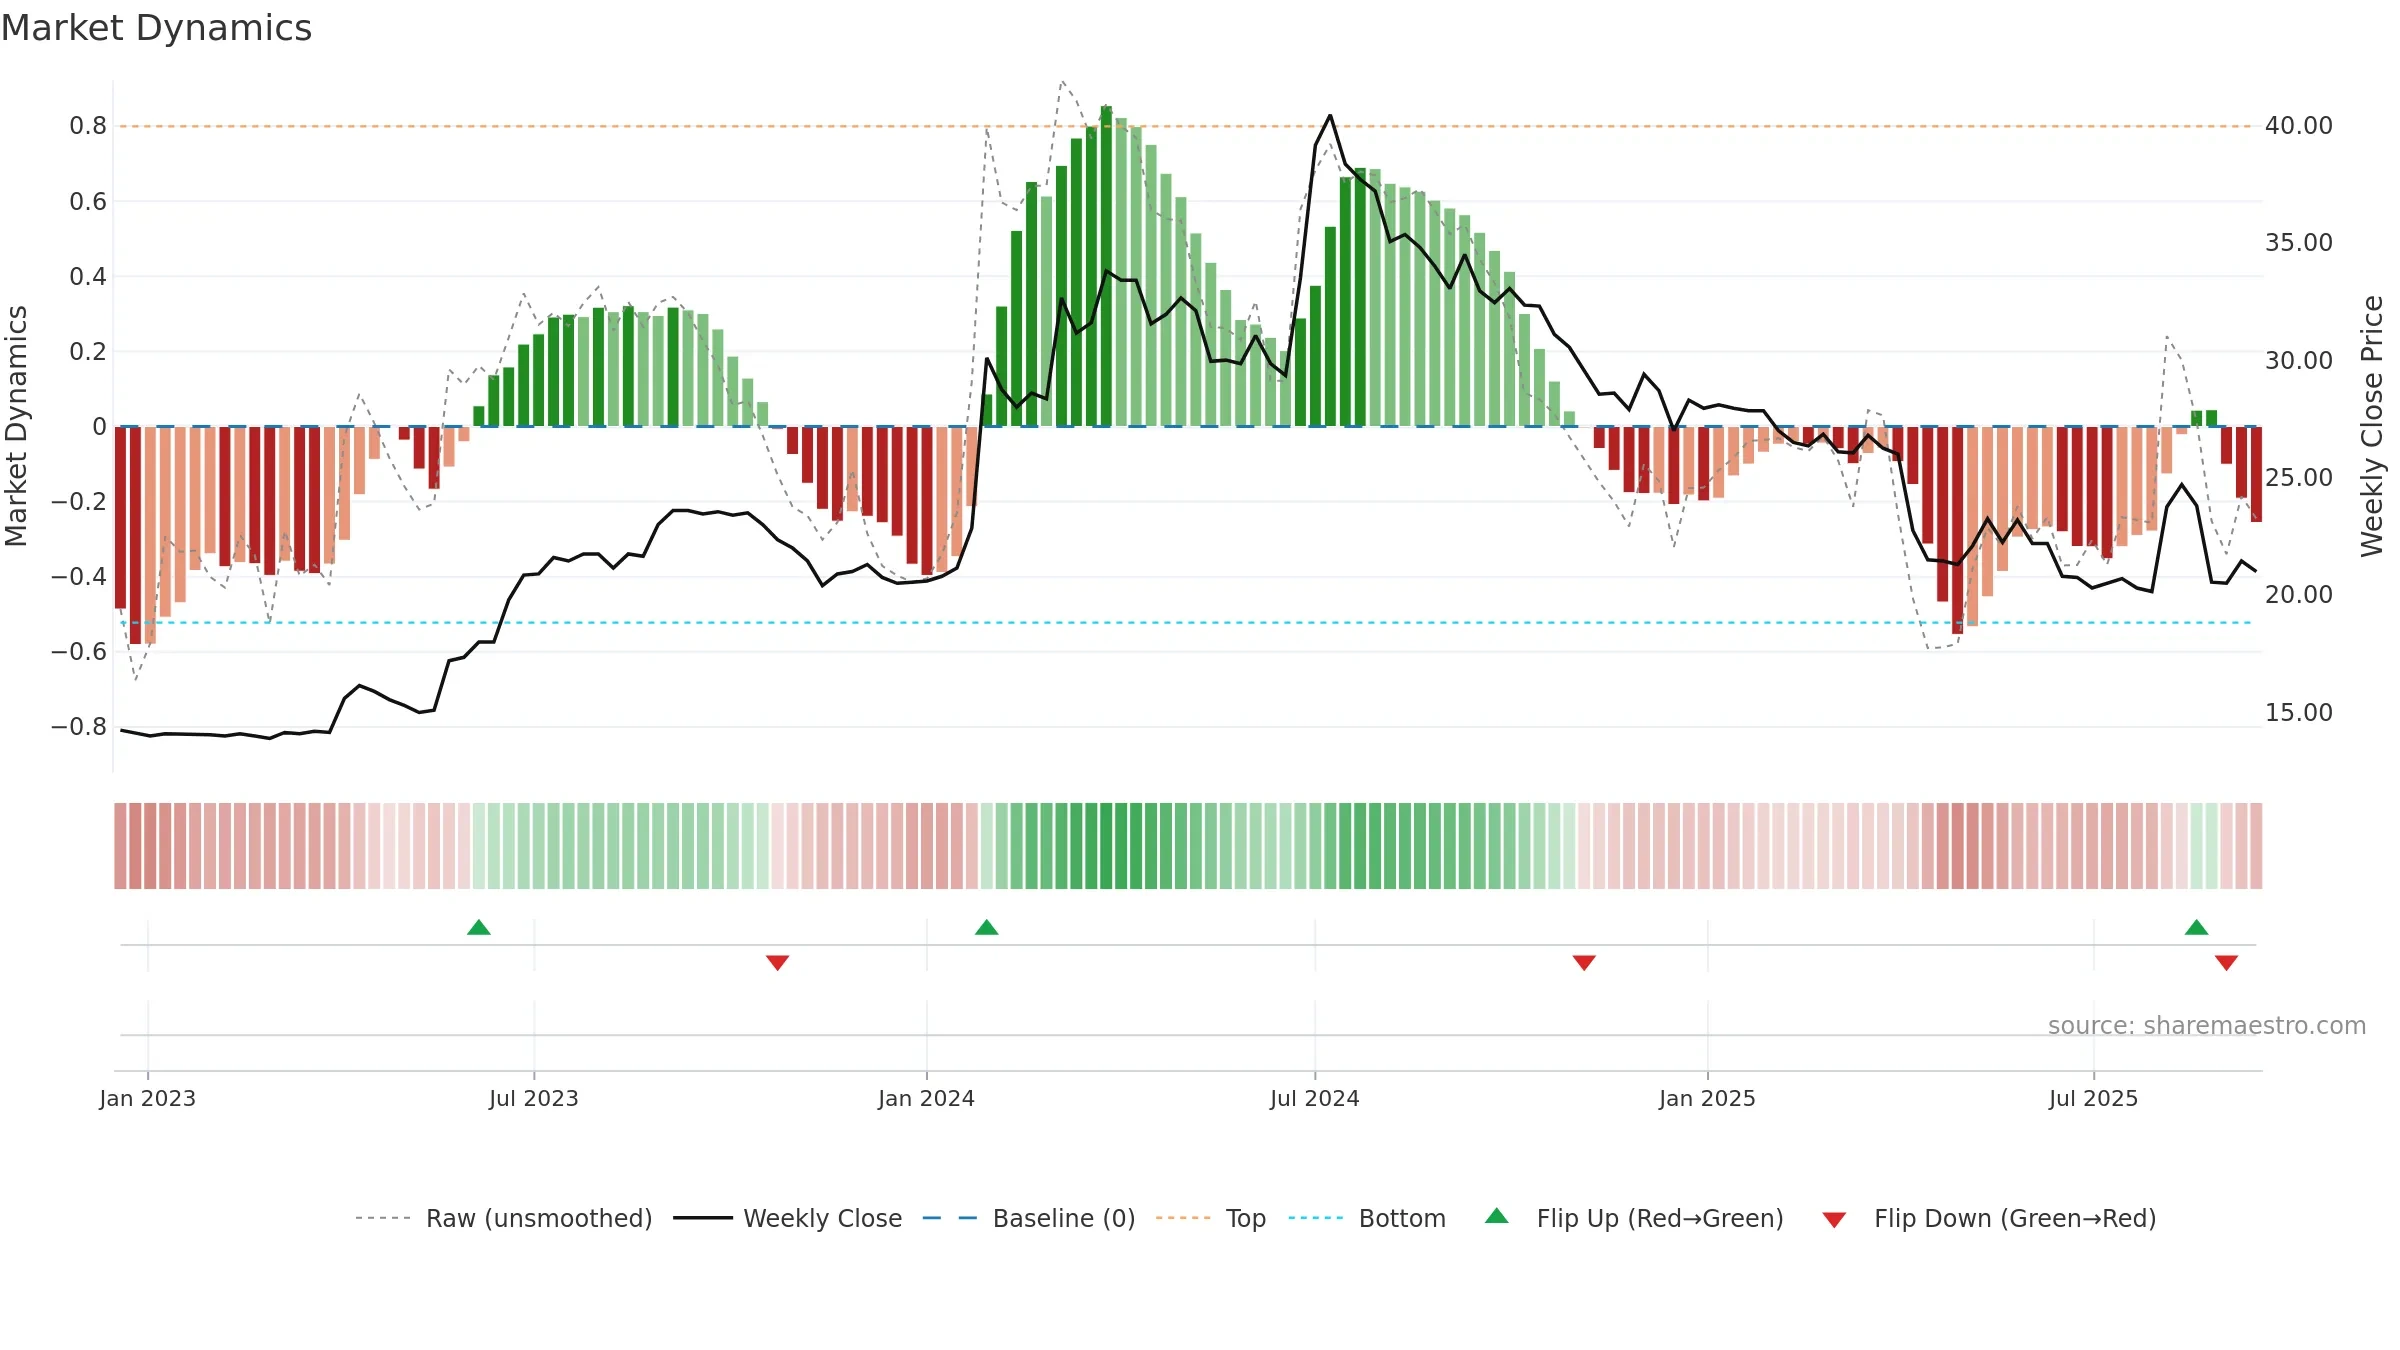This screenshot has height=1350, width=2400.
Task: Toggle the Flip Up (Red→Green) legend entry
Action: [x=1634, y=1218]
